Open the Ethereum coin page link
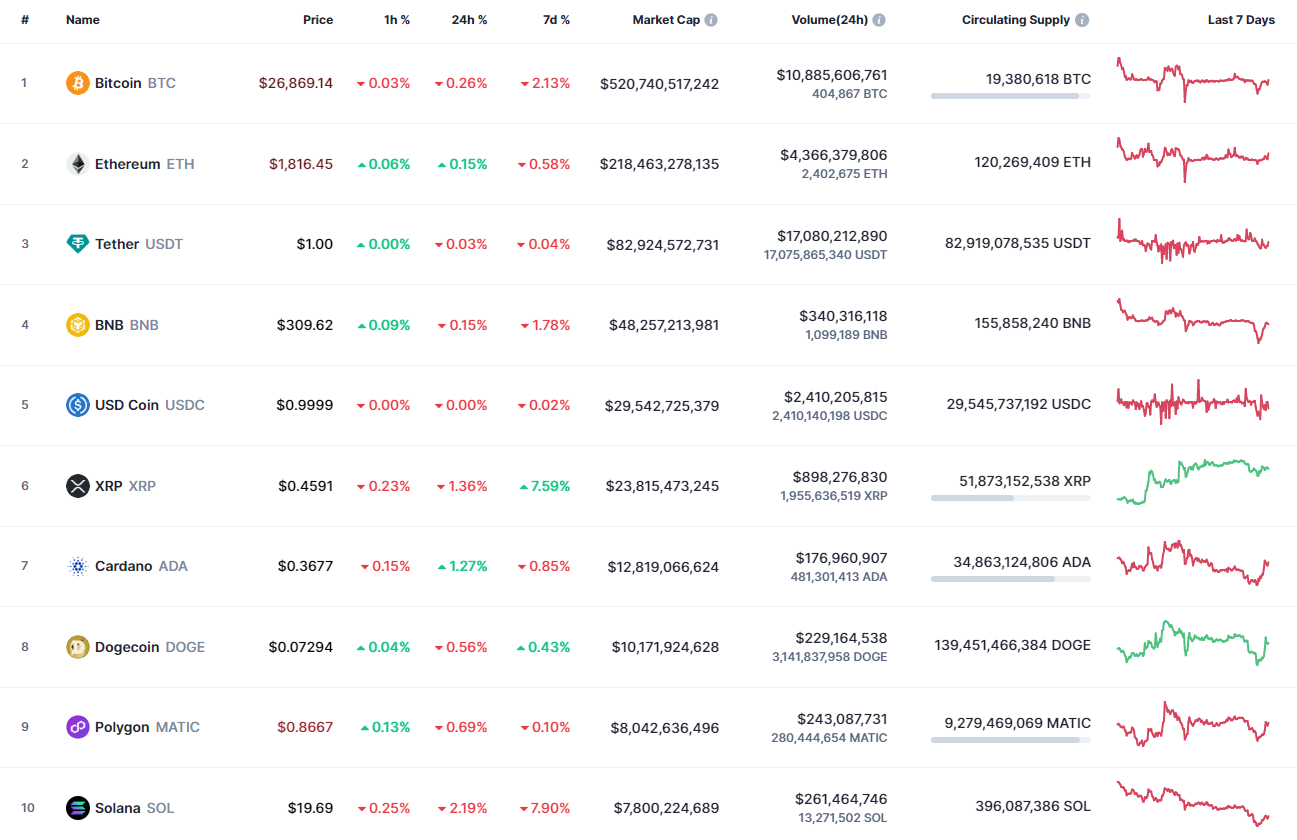Screen dimensions: 1297x840 130,163
